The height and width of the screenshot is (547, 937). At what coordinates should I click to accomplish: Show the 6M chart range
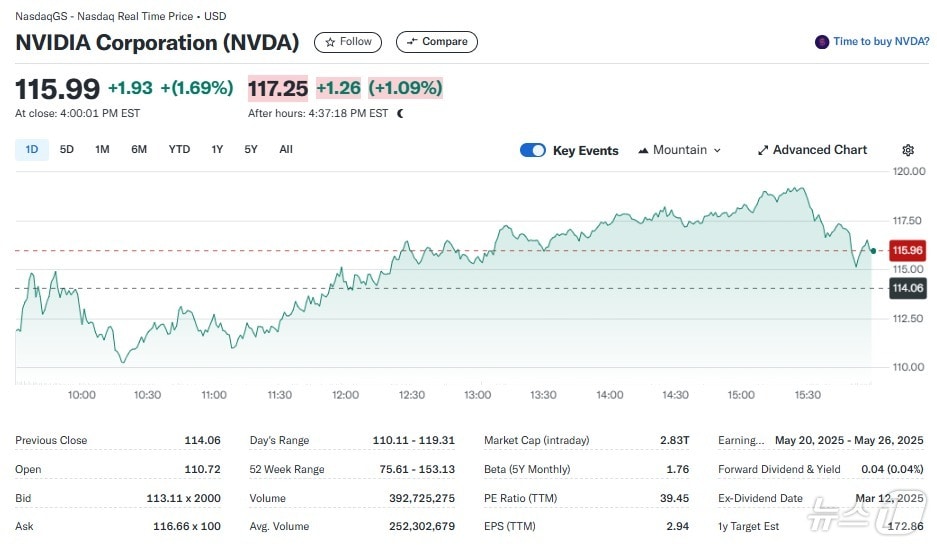click(139, 150)
